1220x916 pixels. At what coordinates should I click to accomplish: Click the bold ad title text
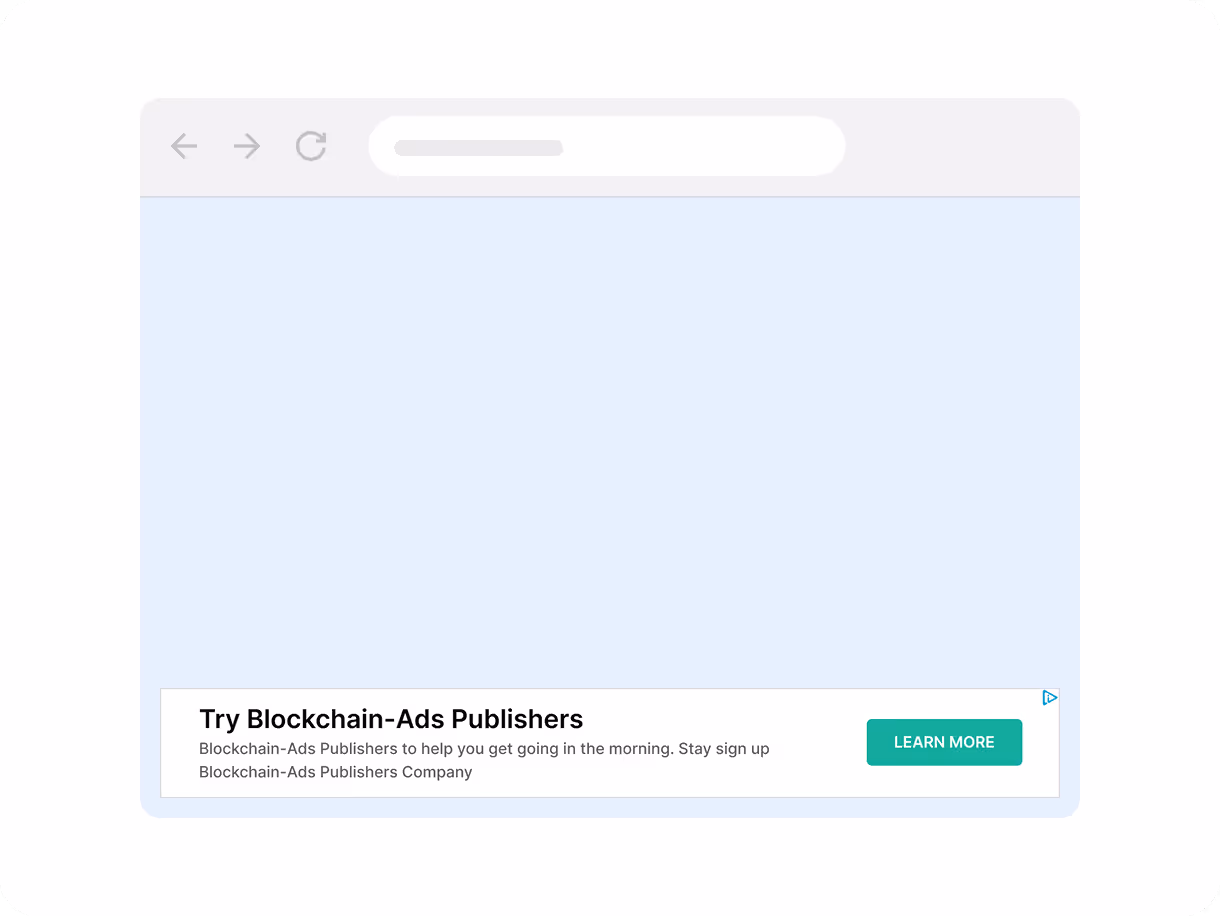391,719
